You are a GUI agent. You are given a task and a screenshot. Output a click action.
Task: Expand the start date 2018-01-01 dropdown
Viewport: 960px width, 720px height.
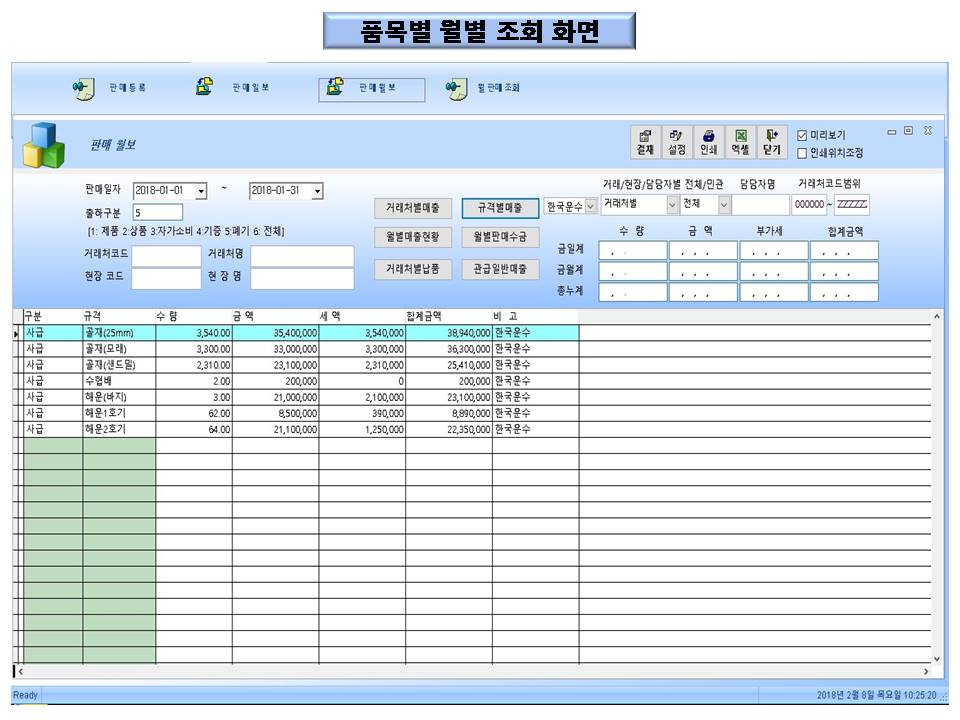pos(201,191)
